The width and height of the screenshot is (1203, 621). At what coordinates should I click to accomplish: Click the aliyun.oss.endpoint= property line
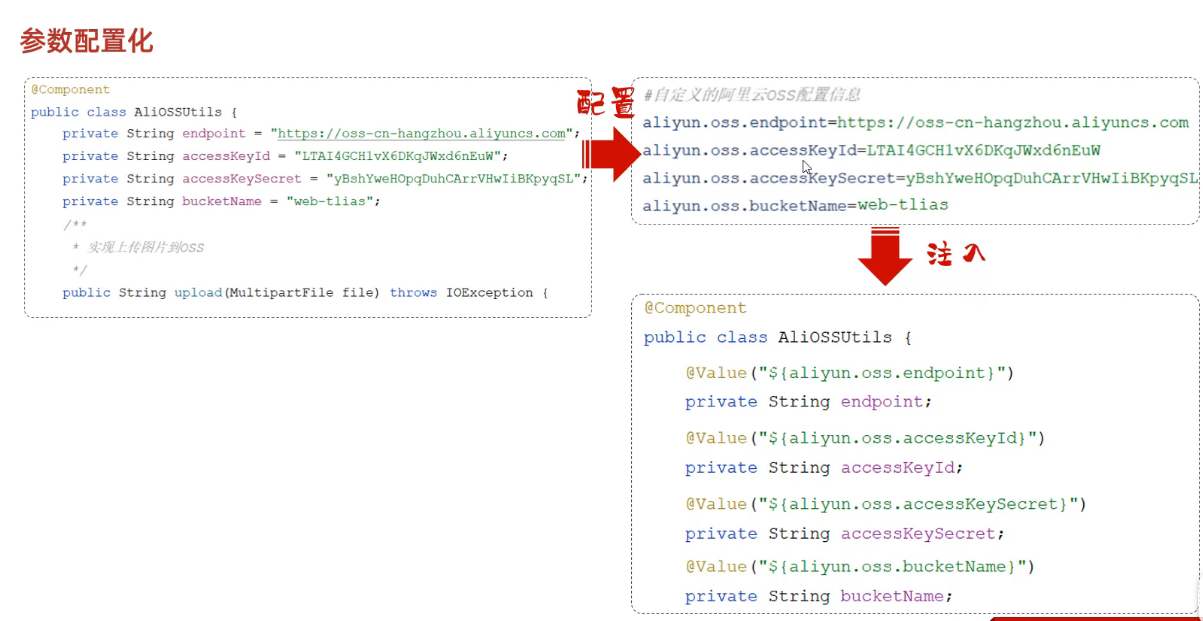(915, 123)
